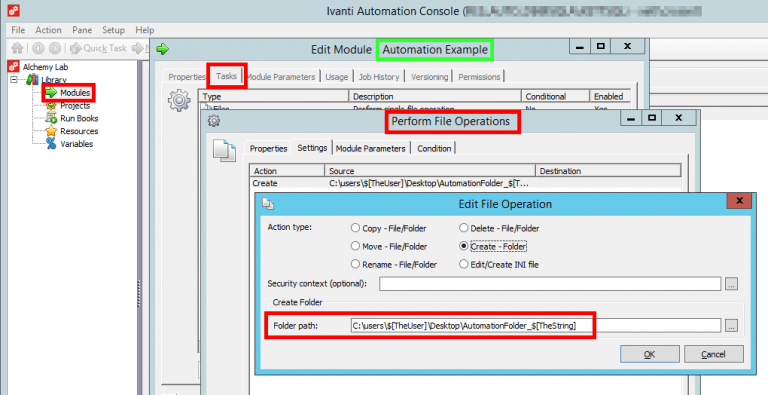The width and height of the screenshot is (768, 395).
Task: Open Versioning tab in Edit Module
Action: coord(430,77)
